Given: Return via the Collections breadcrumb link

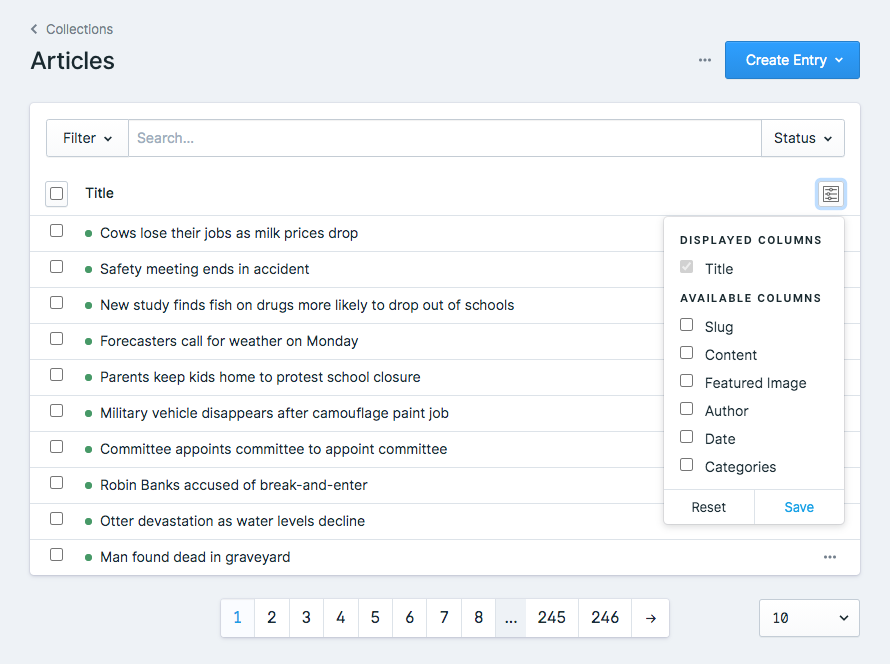Looking at the screenshot, I should point(79,29).
